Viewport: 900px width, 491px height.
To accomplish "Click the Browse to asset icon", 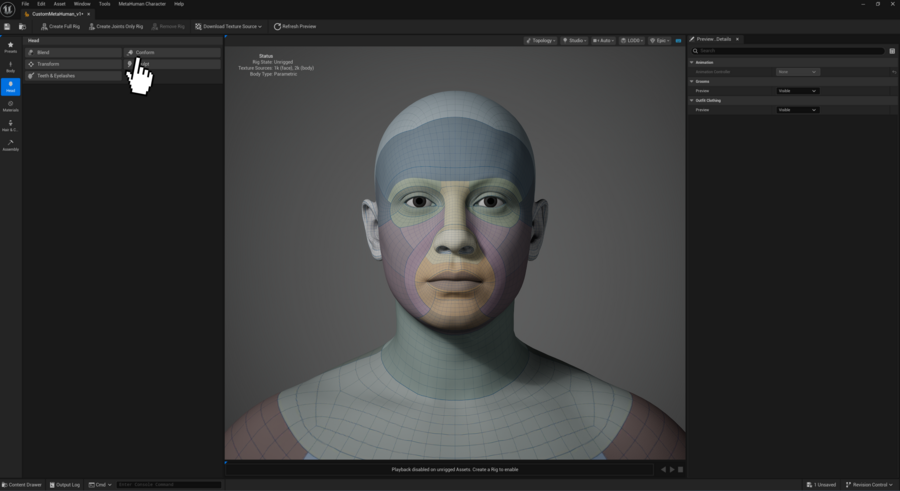I will coord(22,27).
